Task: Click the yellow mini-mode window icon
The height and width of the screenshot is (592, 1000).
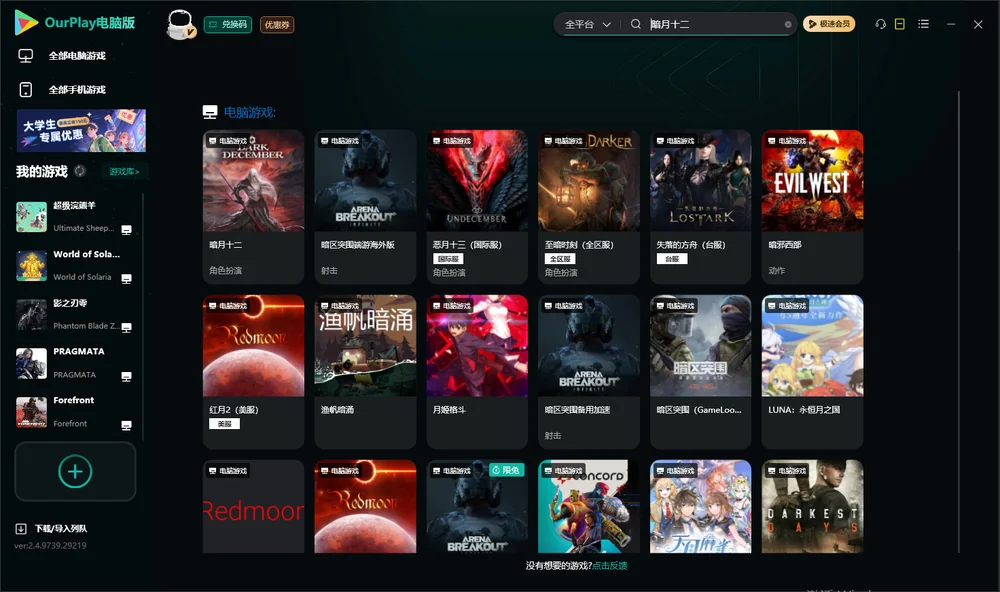Action: pyautogui.click(x=899, y=24)
